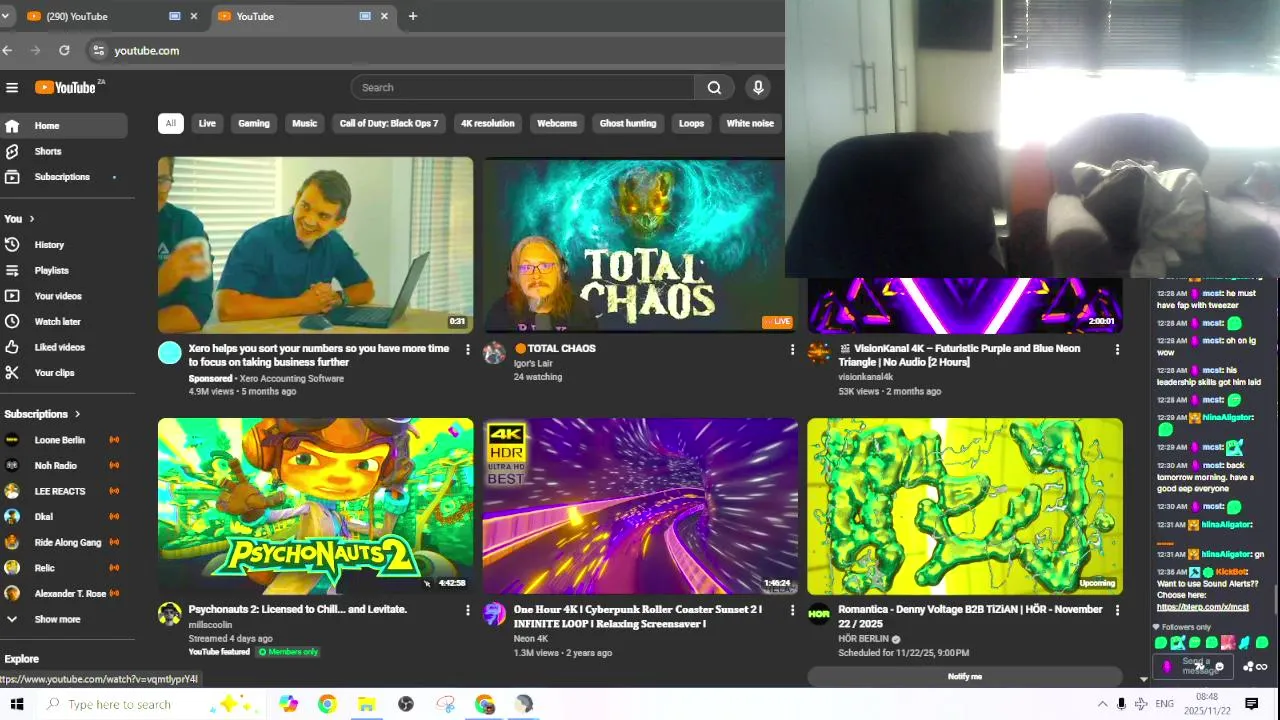Click the YouTube logo

tap(66, 87)
